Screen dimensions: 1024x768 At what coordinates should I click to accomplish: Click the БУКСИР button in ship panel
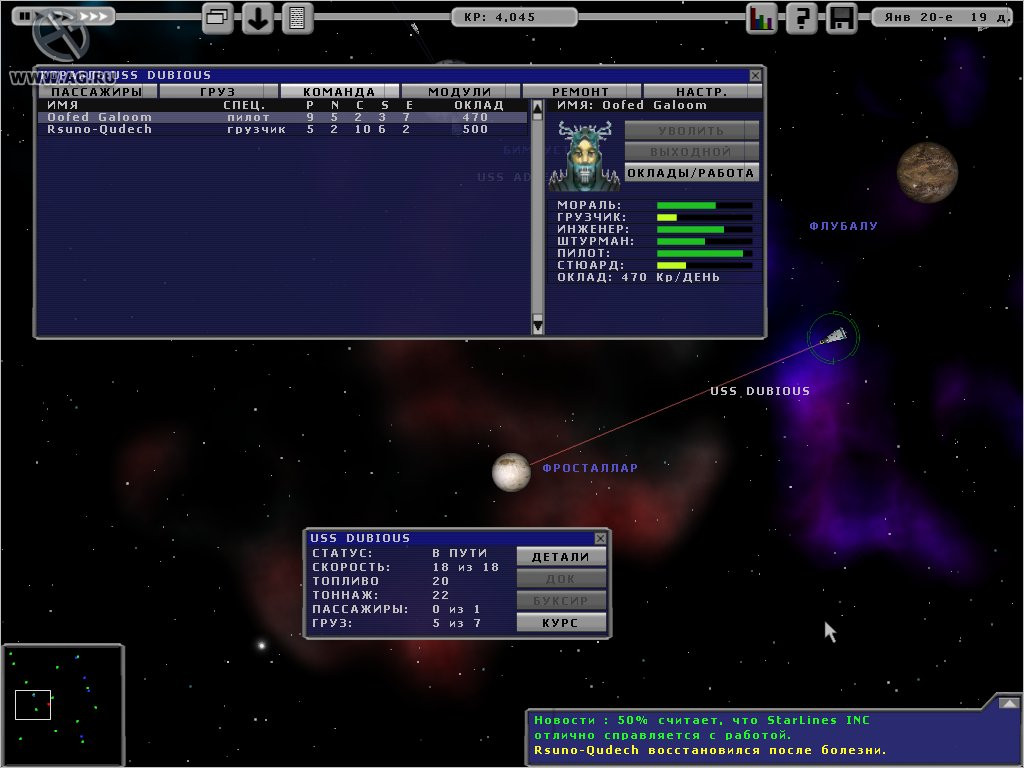(x=561, y=601)
